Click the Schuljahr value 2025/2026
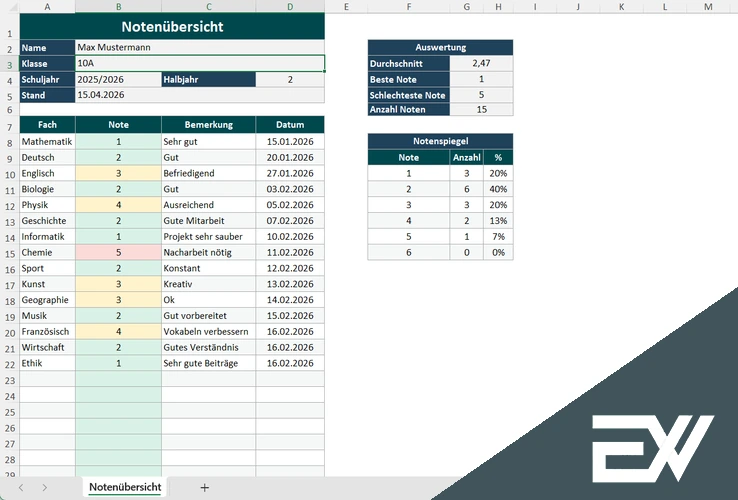 [x=118, y=79]
